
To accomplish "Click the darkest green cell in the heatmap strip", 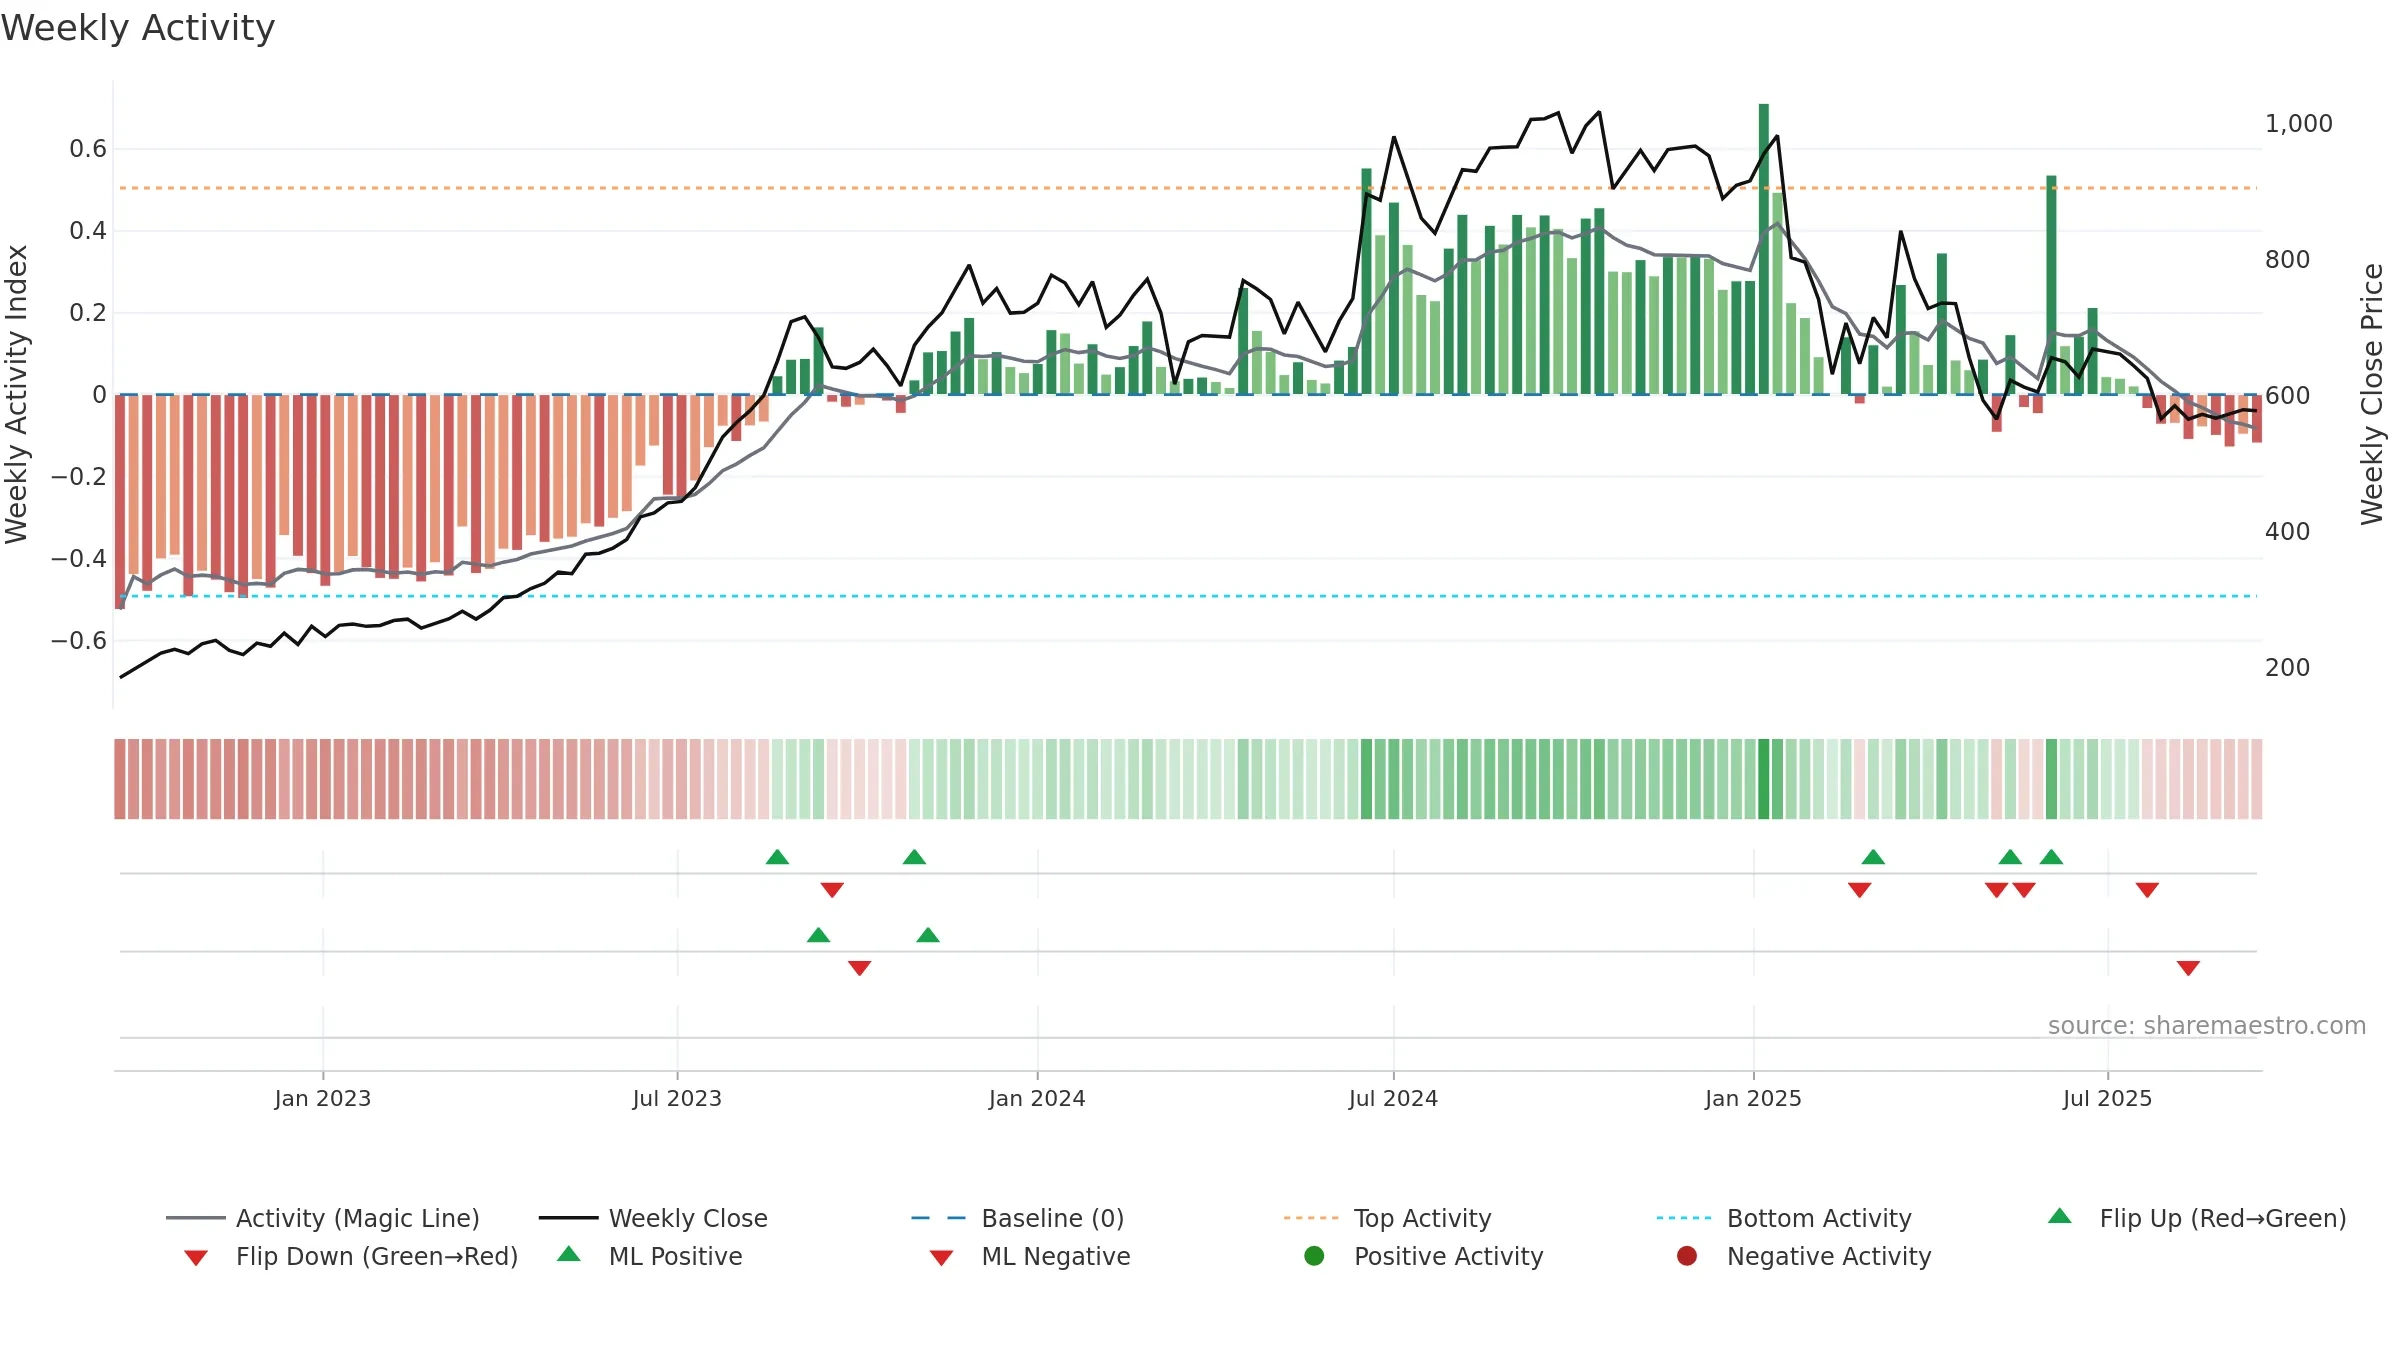I will pos(1764,779).
